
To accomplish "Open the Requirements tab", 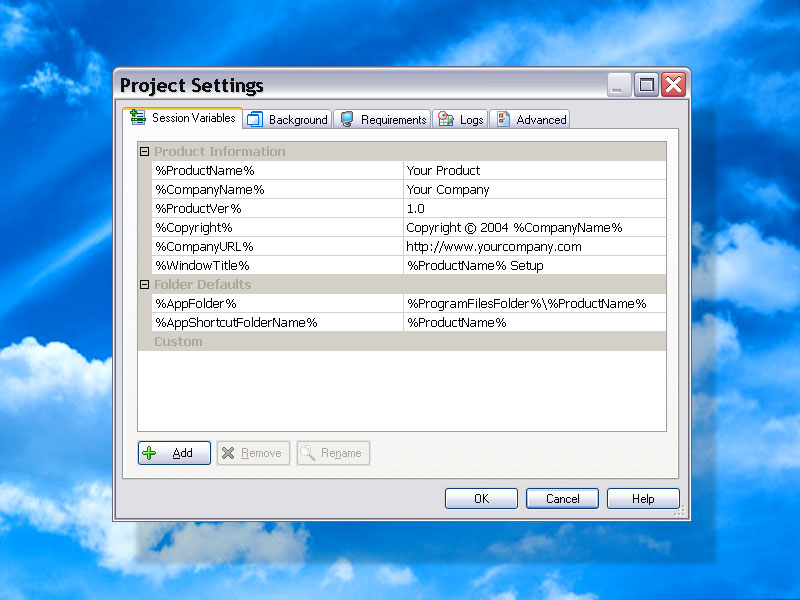I will (383, 119).
